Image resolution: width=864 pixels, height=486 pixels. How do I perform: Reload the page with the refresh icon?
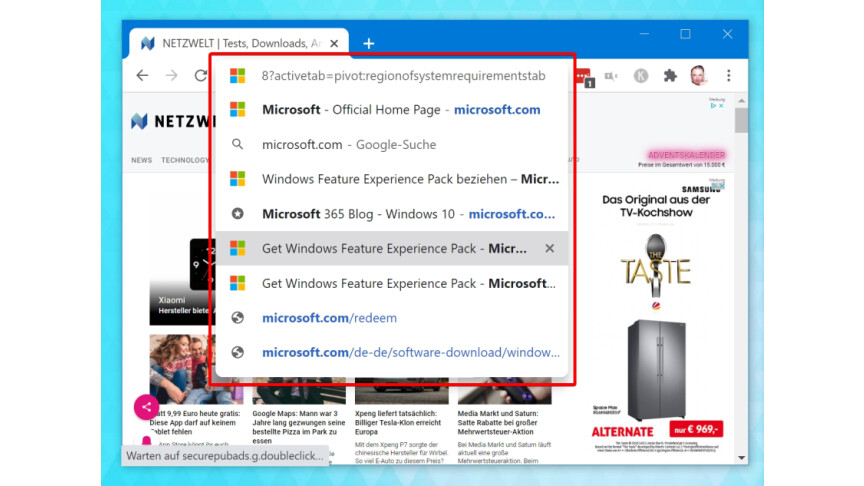tap(201, 75)
